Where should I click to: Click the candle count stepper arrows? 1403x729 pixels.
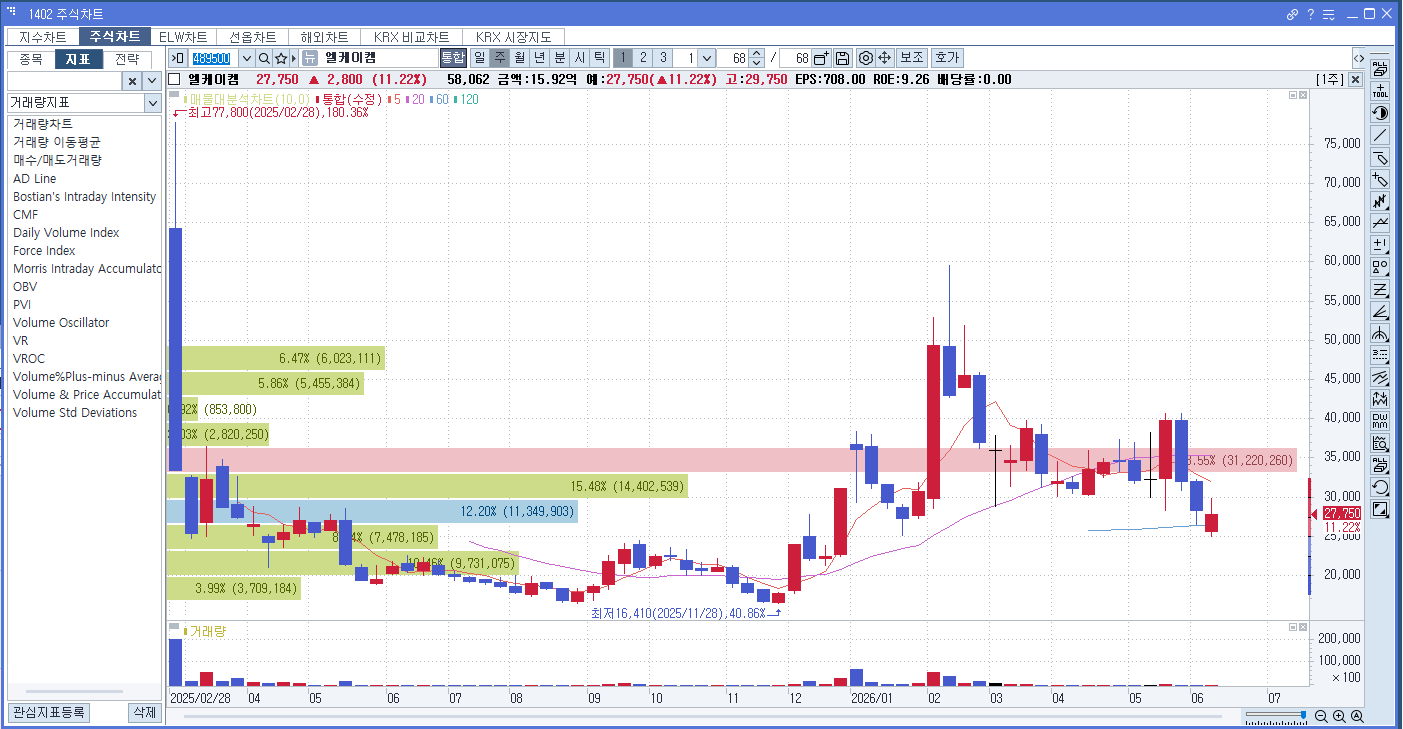(757, 58)
